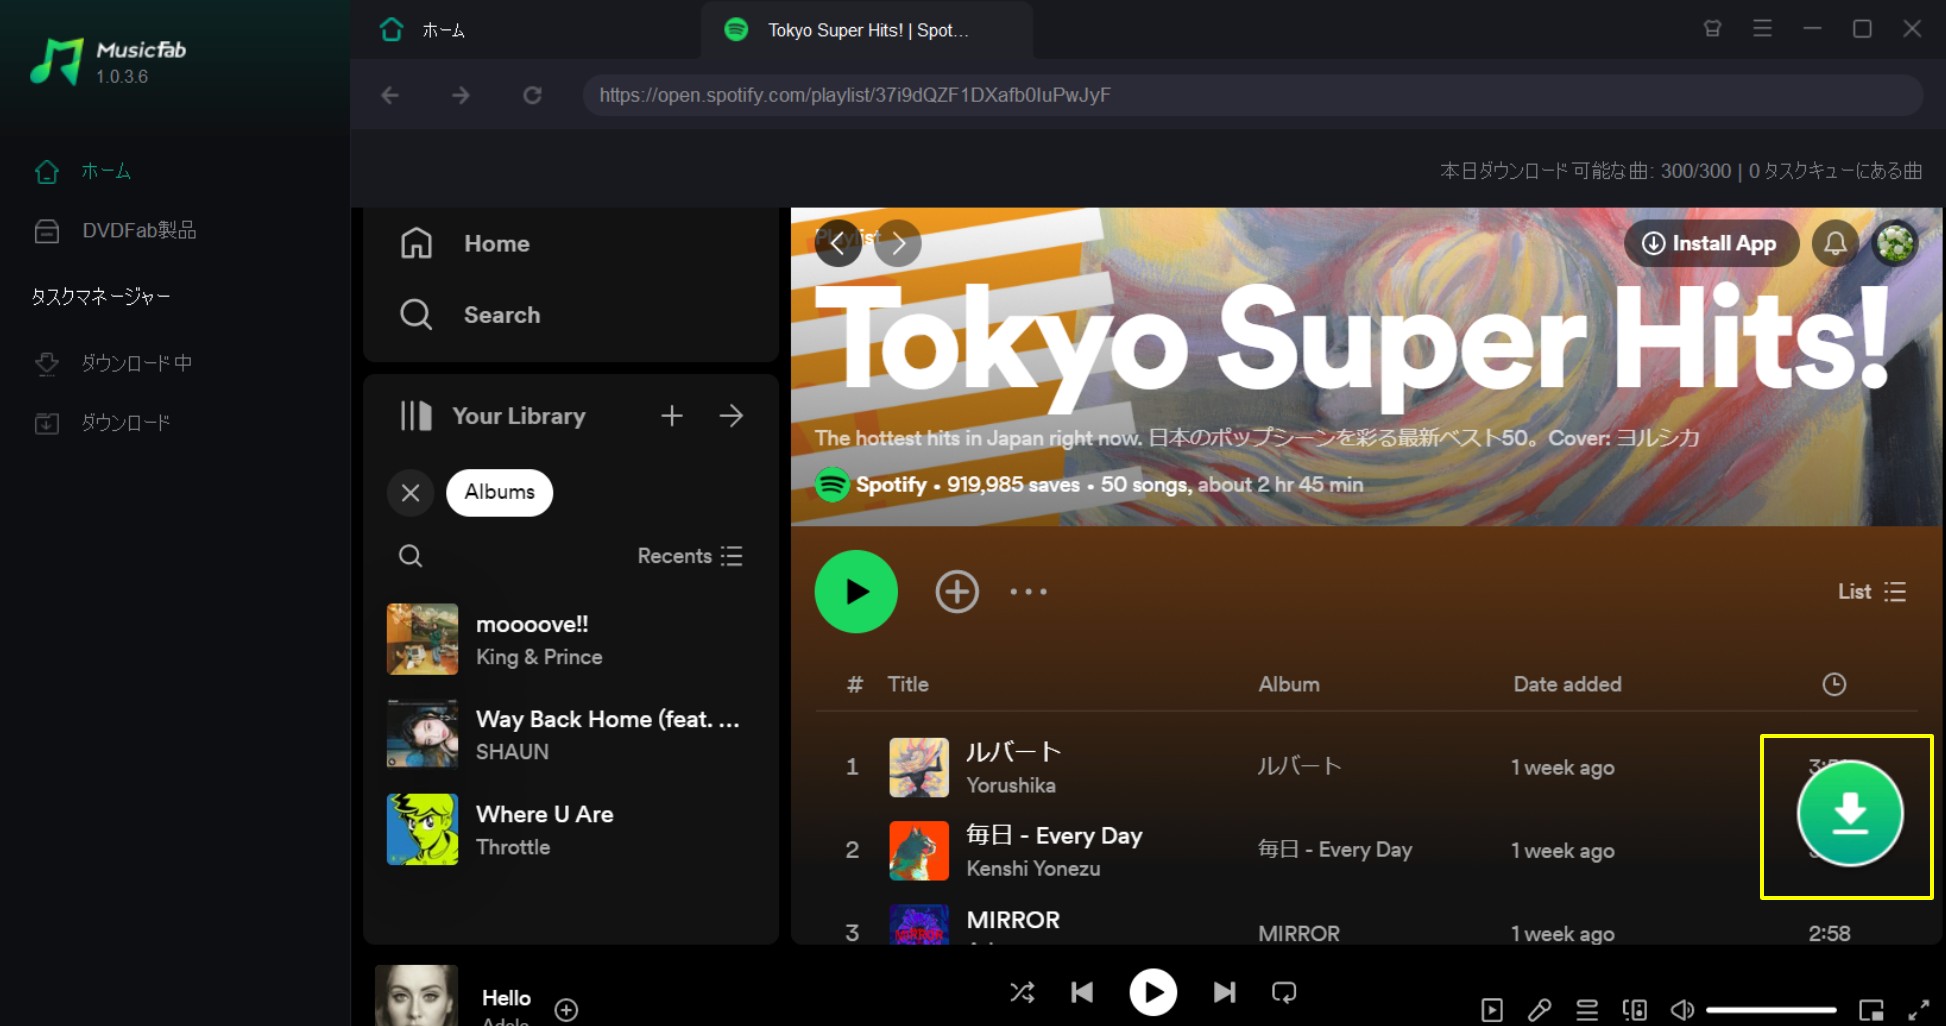Go forward with browser forward arrow
The width and height of the screenshot is (1946, 1026).
[460, 95]
